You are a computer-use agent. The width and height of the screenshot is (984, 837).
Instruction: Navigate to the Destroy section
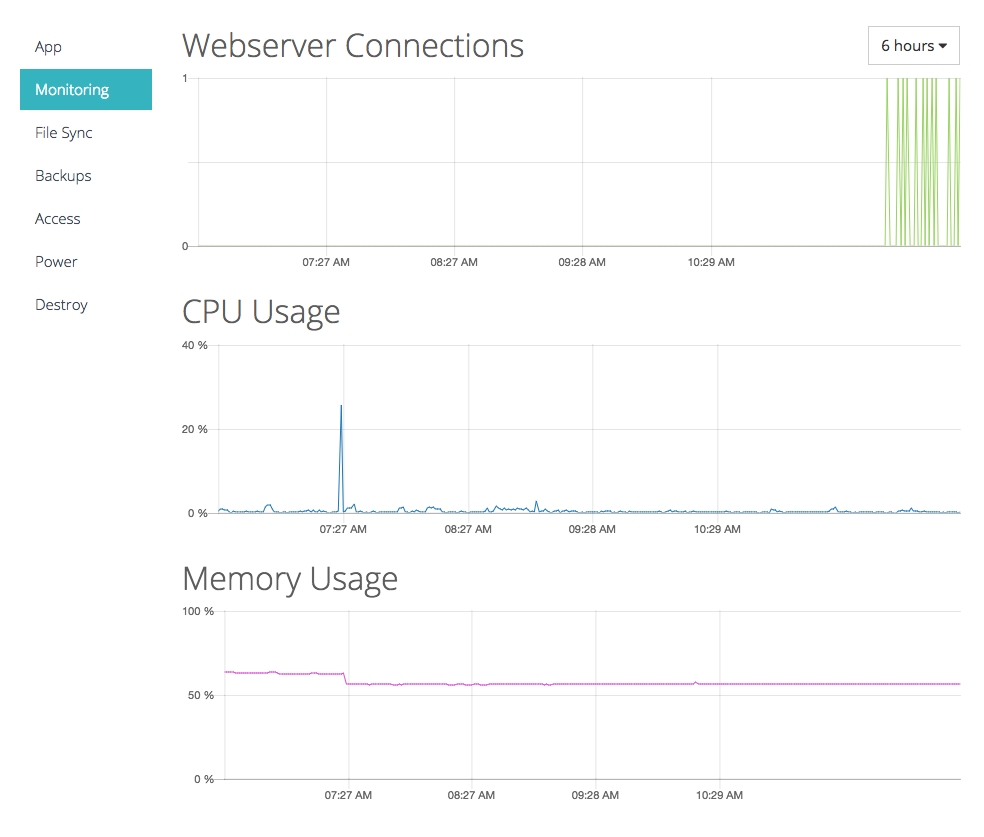click(x=61, y=305)
